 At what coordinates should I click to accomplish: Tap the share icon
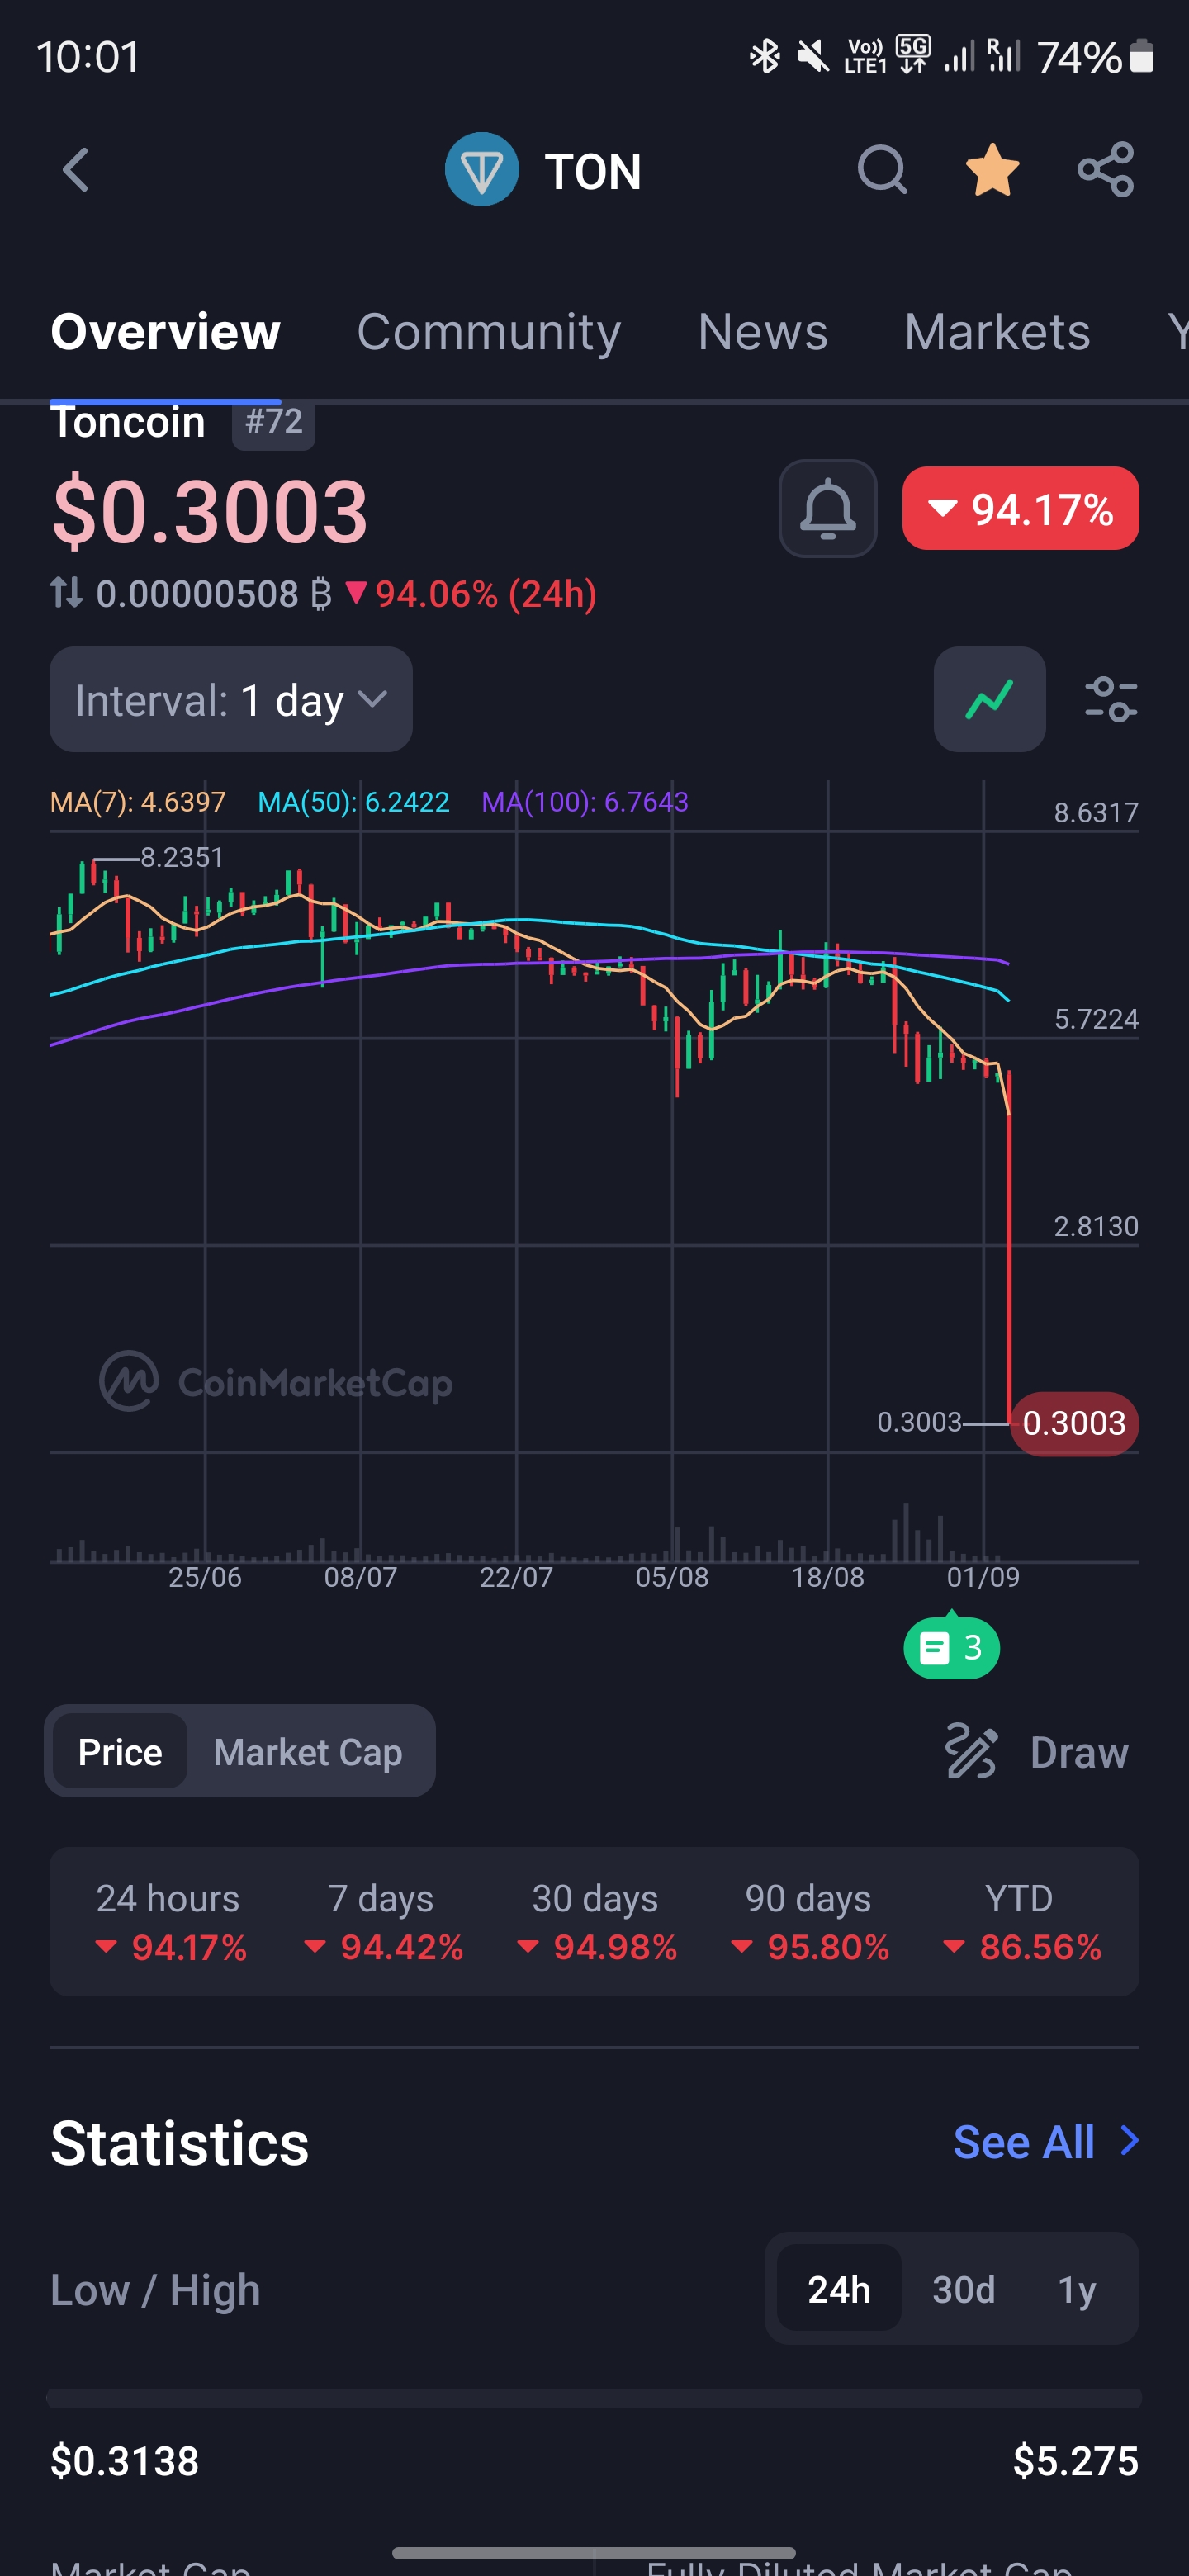pos(1105,170)
